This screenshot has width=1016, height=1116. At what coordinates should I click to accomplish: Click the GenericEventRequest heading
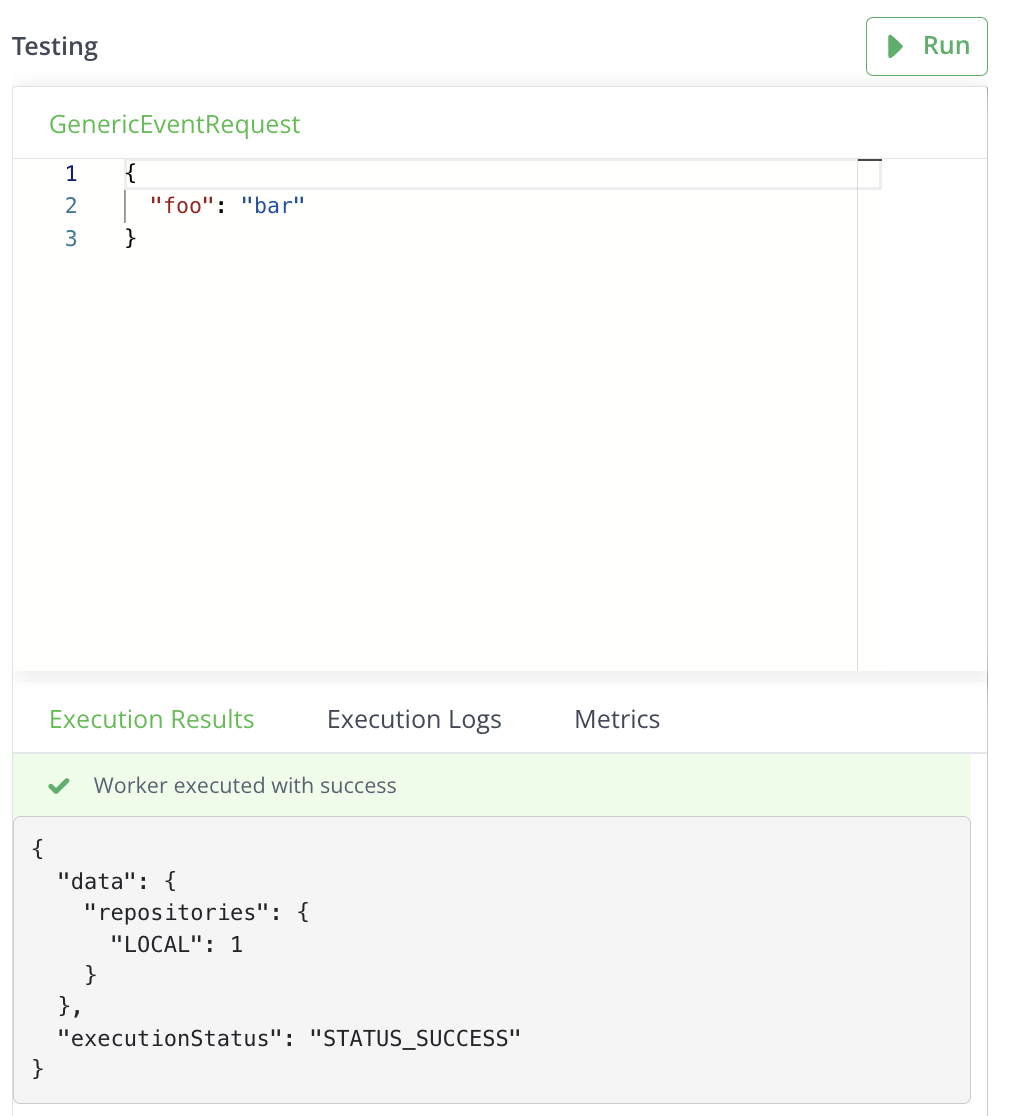pos(174,124)
